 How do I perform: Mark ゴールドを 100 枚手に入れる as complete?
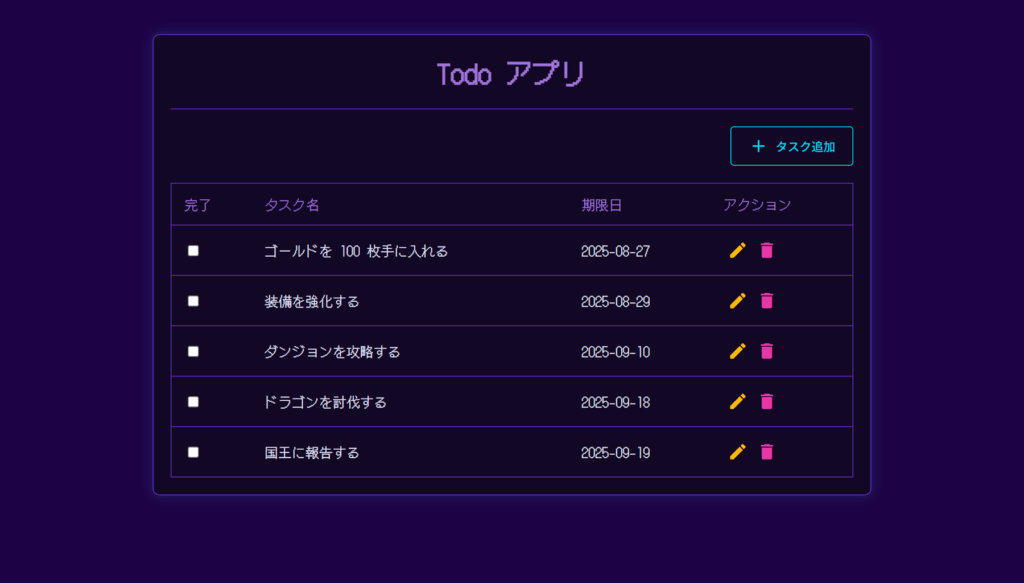coord(193,251)
